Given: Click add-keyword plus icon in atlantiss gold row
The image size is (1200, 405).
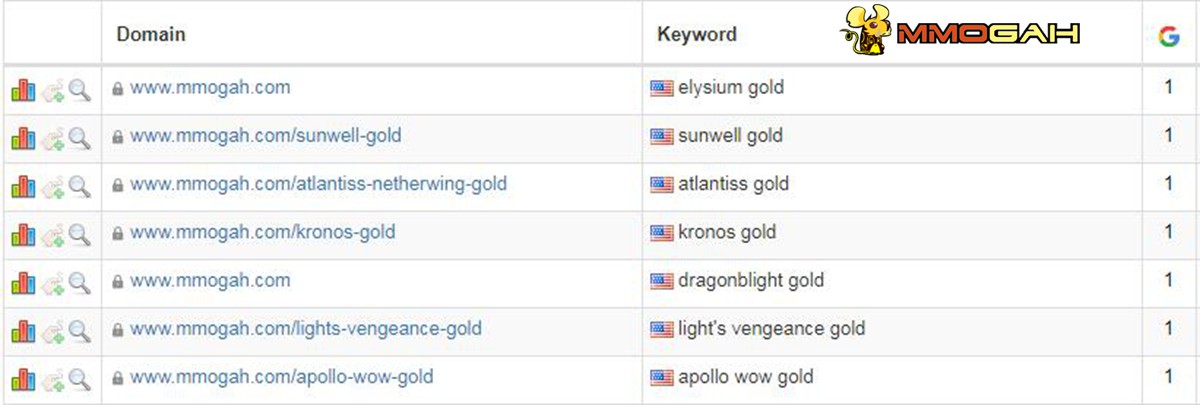Looking at the screenshot, I should [x=52, y=186].
